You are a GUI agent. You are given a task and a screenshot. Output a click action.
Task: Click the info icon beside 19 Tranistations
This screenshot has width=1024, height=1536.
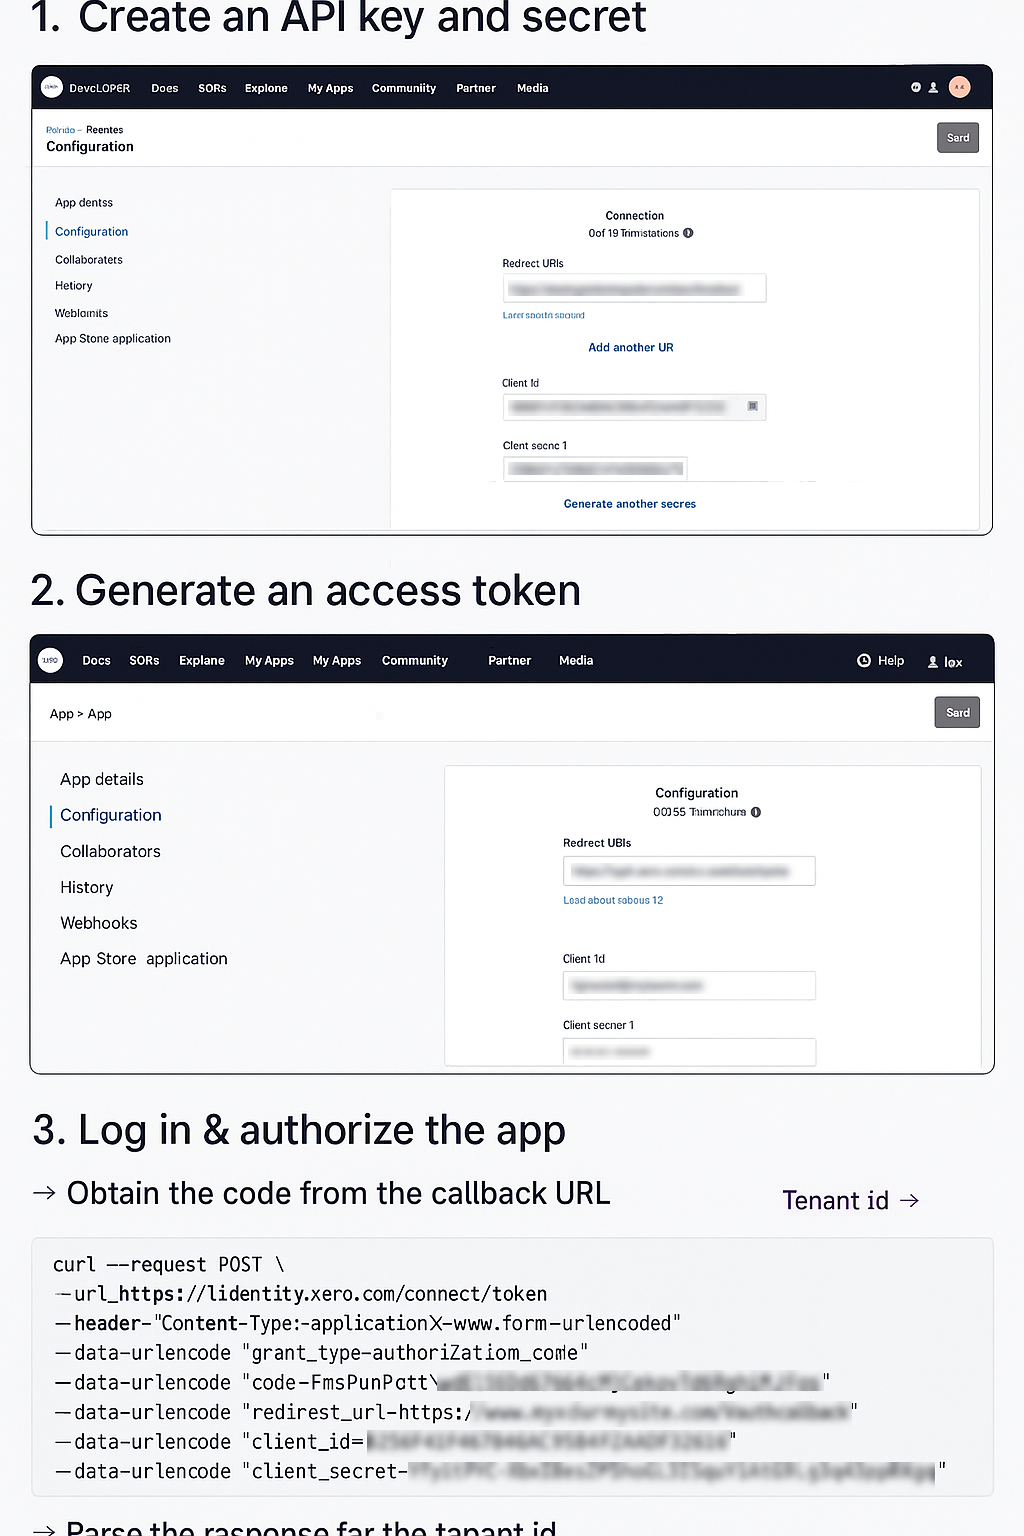pos(688,233)
